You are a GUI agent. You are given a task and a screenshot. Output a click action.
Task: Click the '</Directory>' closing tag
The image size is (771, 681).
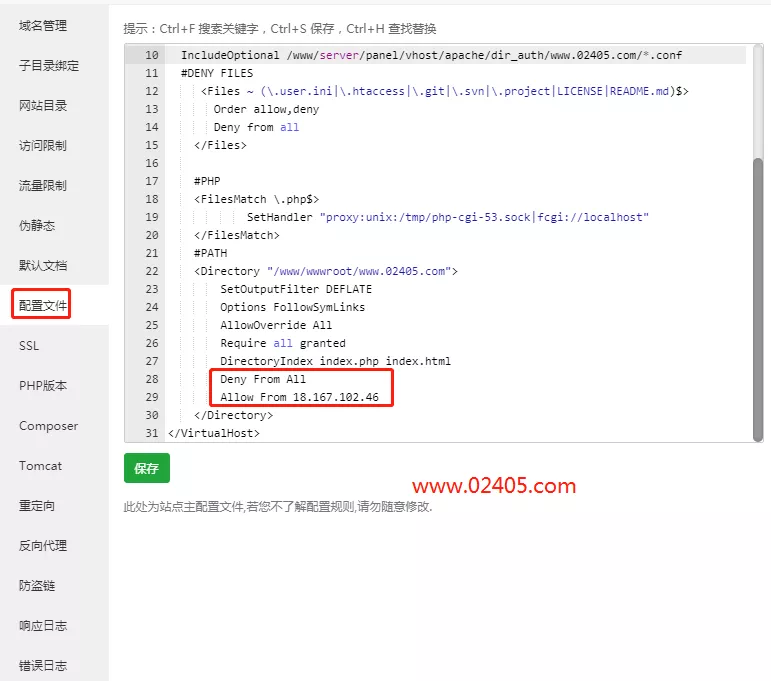point(234,415)
